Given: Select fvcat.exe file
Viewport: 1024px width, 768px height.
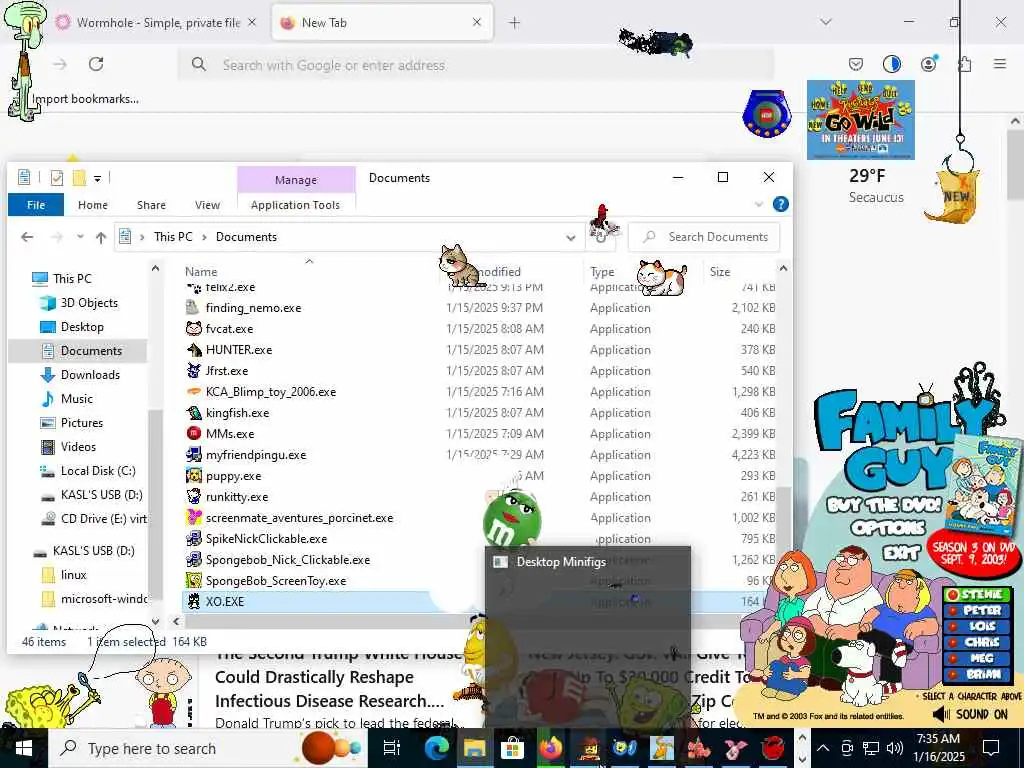Looking at the screenshot, I should [229, 328].
